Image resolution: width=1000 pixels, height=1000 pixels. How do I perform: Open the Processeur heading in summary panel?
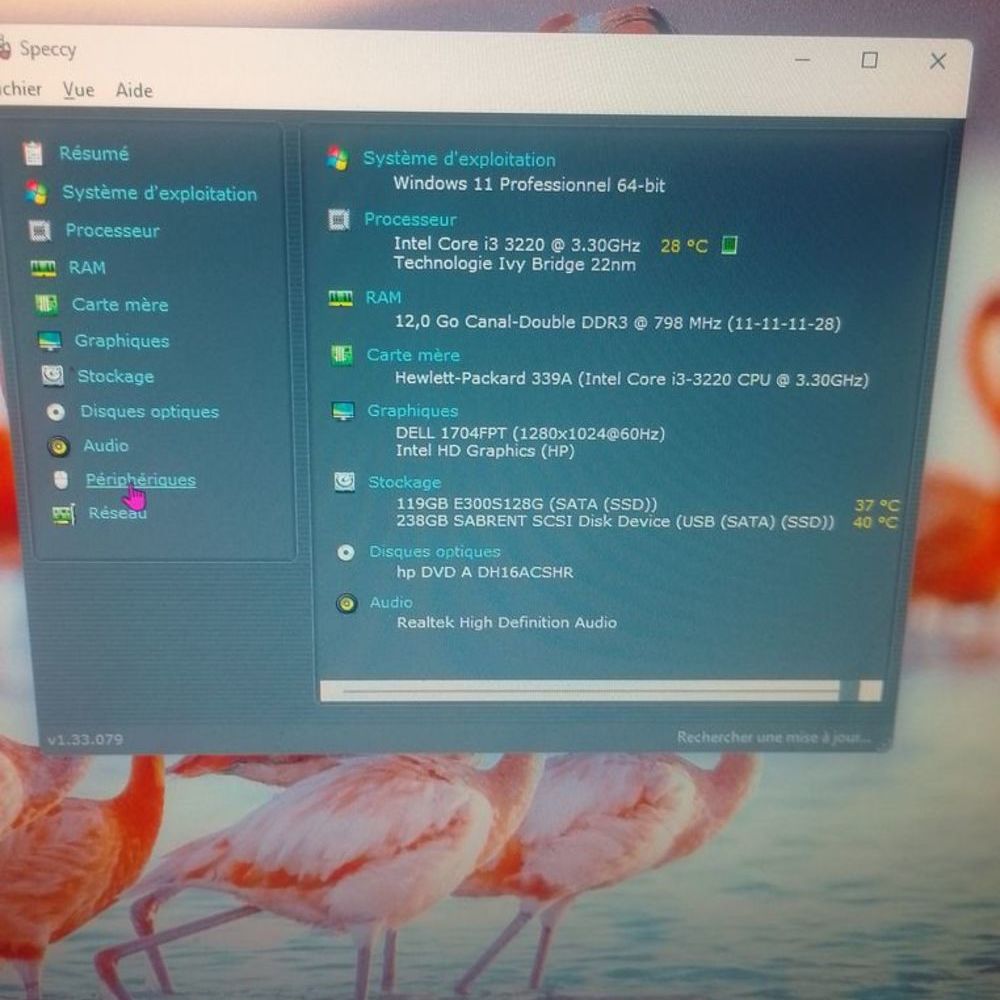coord(410,219)
